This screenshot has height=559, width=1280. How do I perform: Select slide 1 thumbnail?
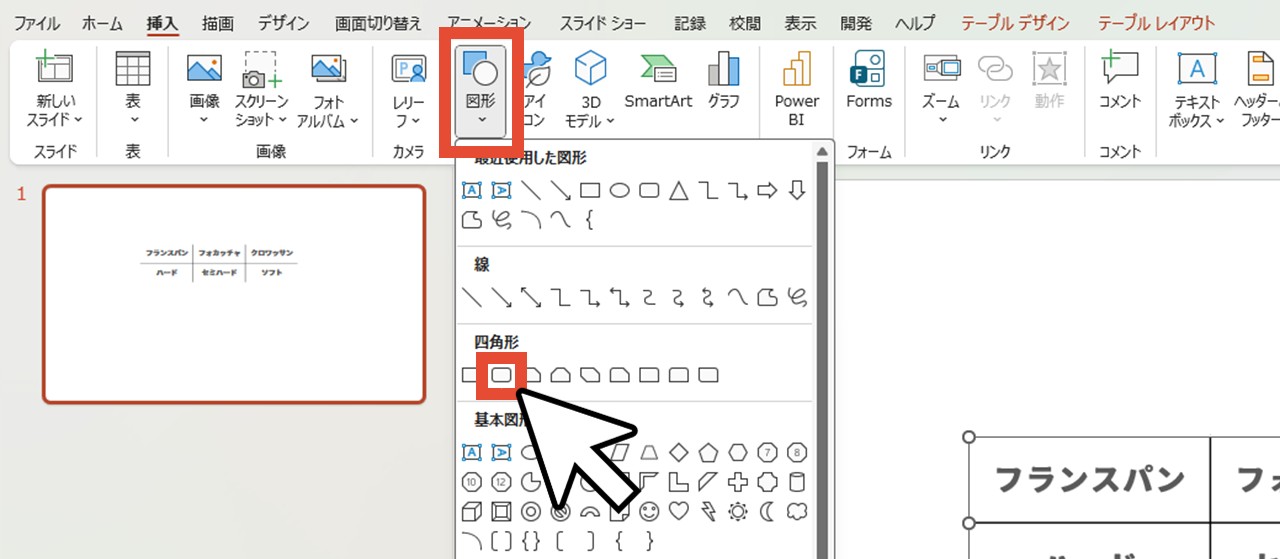pyautogui.click(x=234, y=294)
